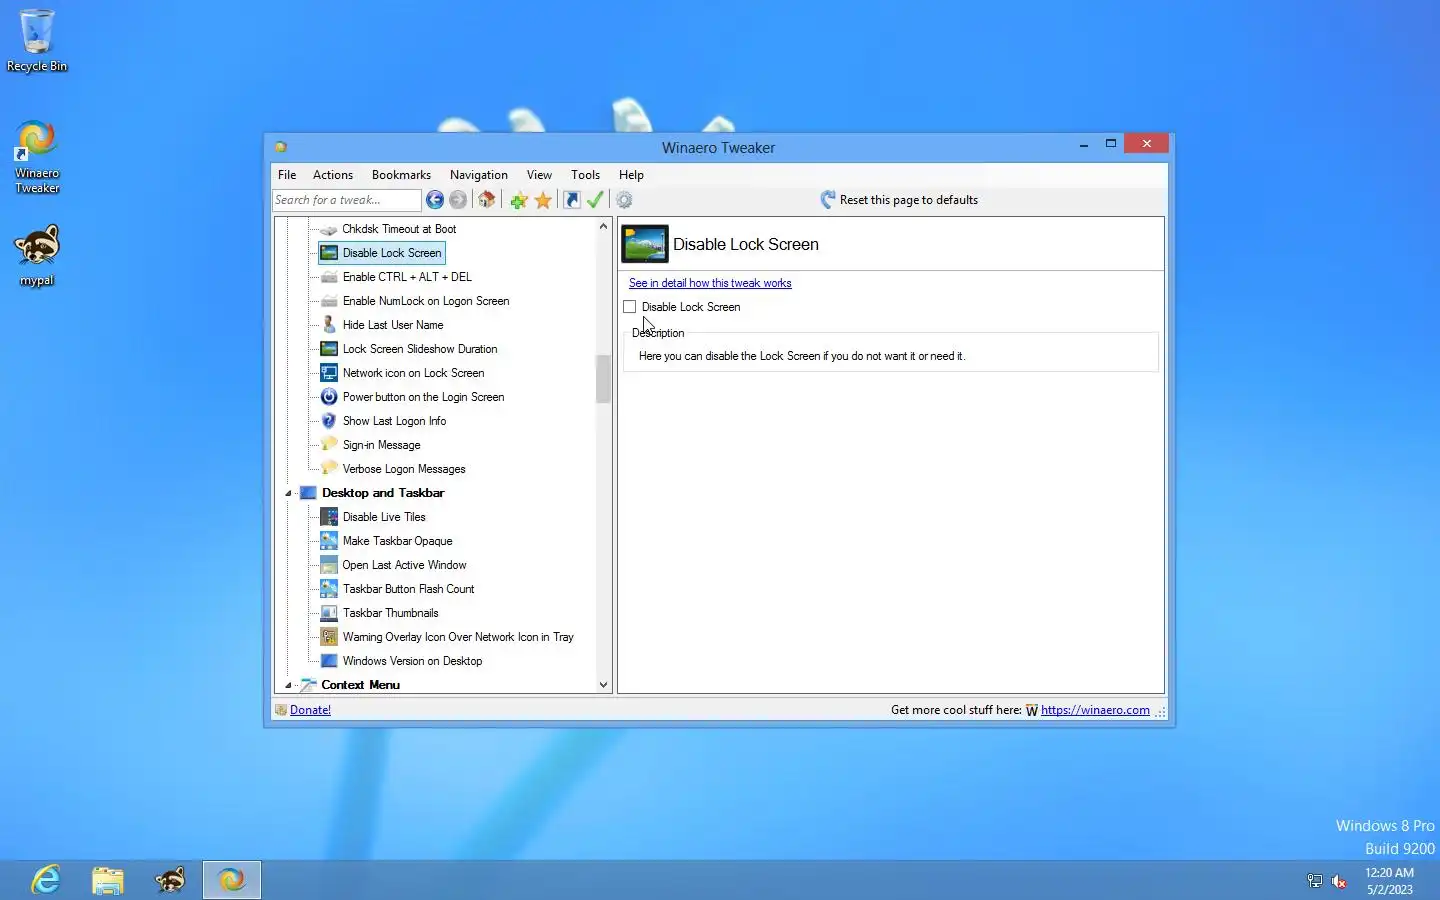Click icon of Enable CTRL + ALT + DEL

(x=329, y=277)
